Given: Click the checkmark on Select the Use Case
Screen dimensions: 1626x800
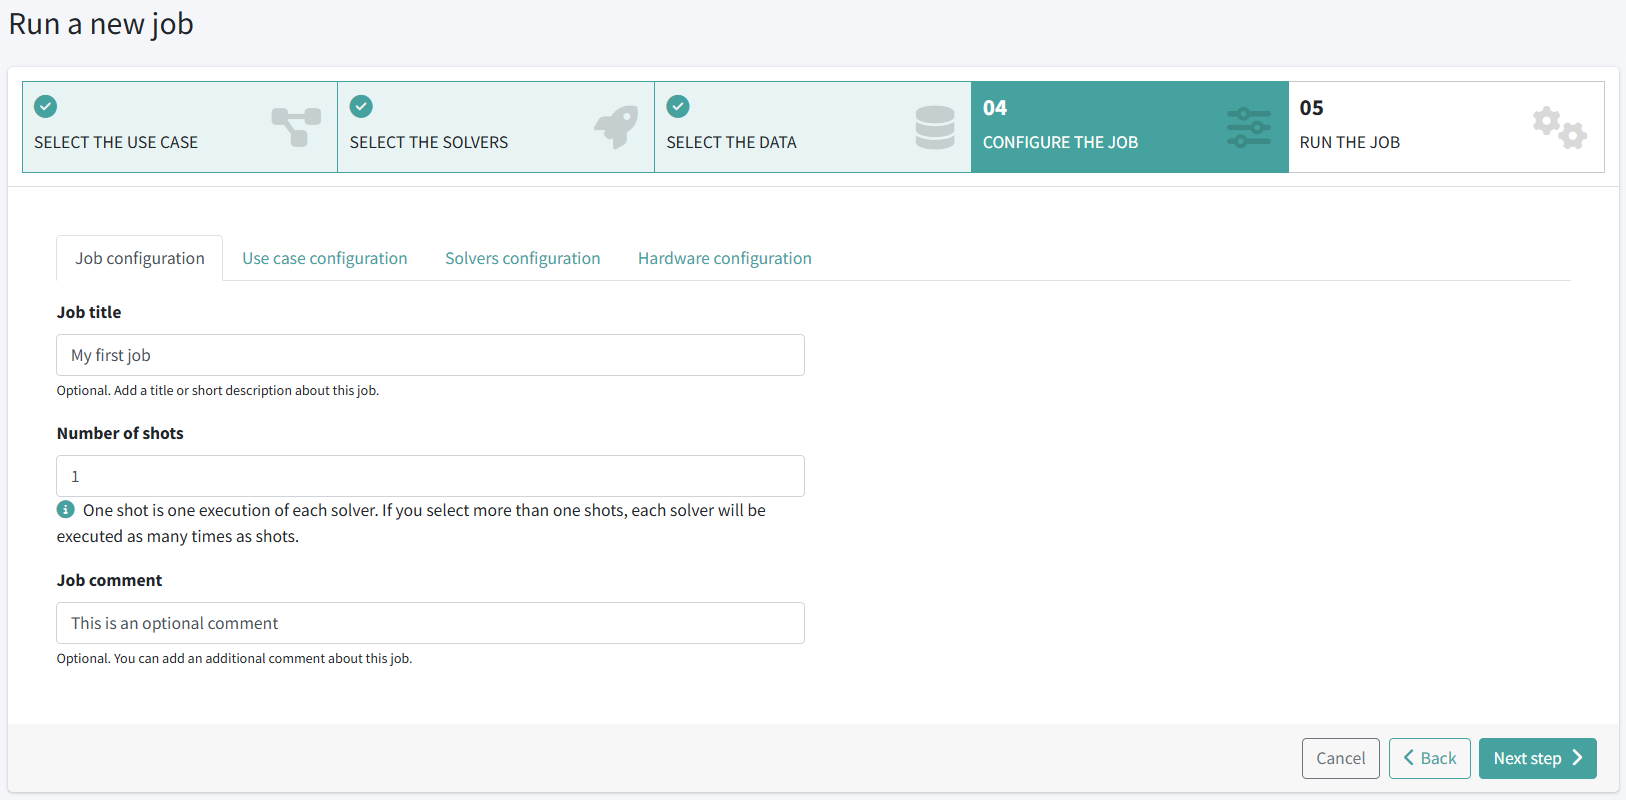Looking at the screenshot, I should [46, 106].
